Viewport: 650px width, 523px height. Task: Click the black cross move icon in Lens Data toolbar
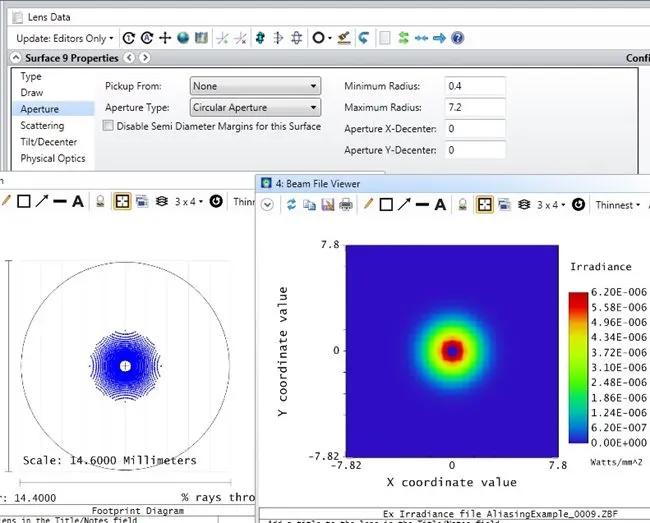tap(165, 38)
